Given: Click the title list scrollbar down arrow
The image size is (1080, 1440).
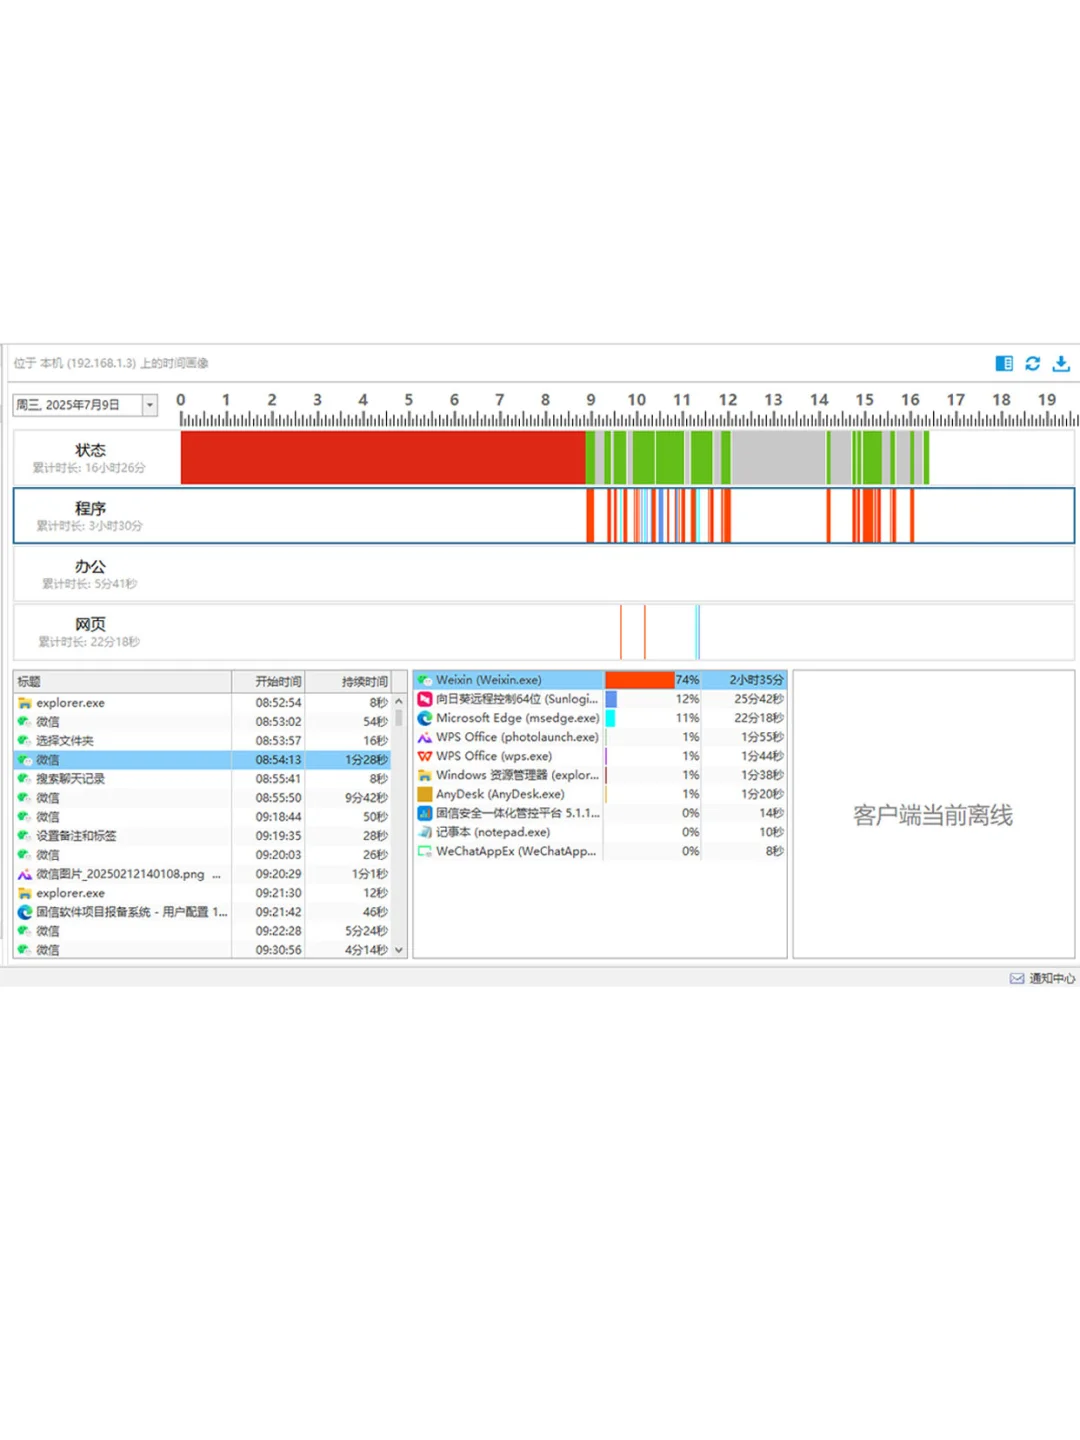Looking at the screenshot, I should tap(399, 950).
